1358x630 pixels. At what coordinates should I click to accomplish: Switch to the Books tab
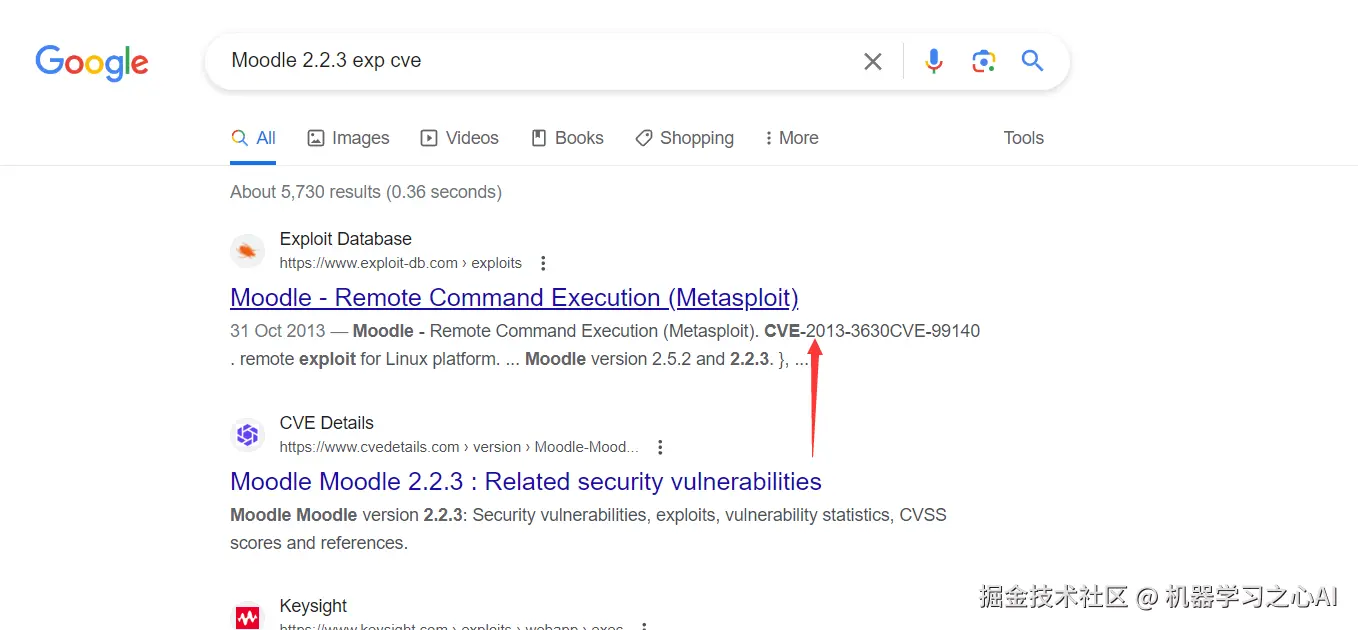tap(567, 138)
